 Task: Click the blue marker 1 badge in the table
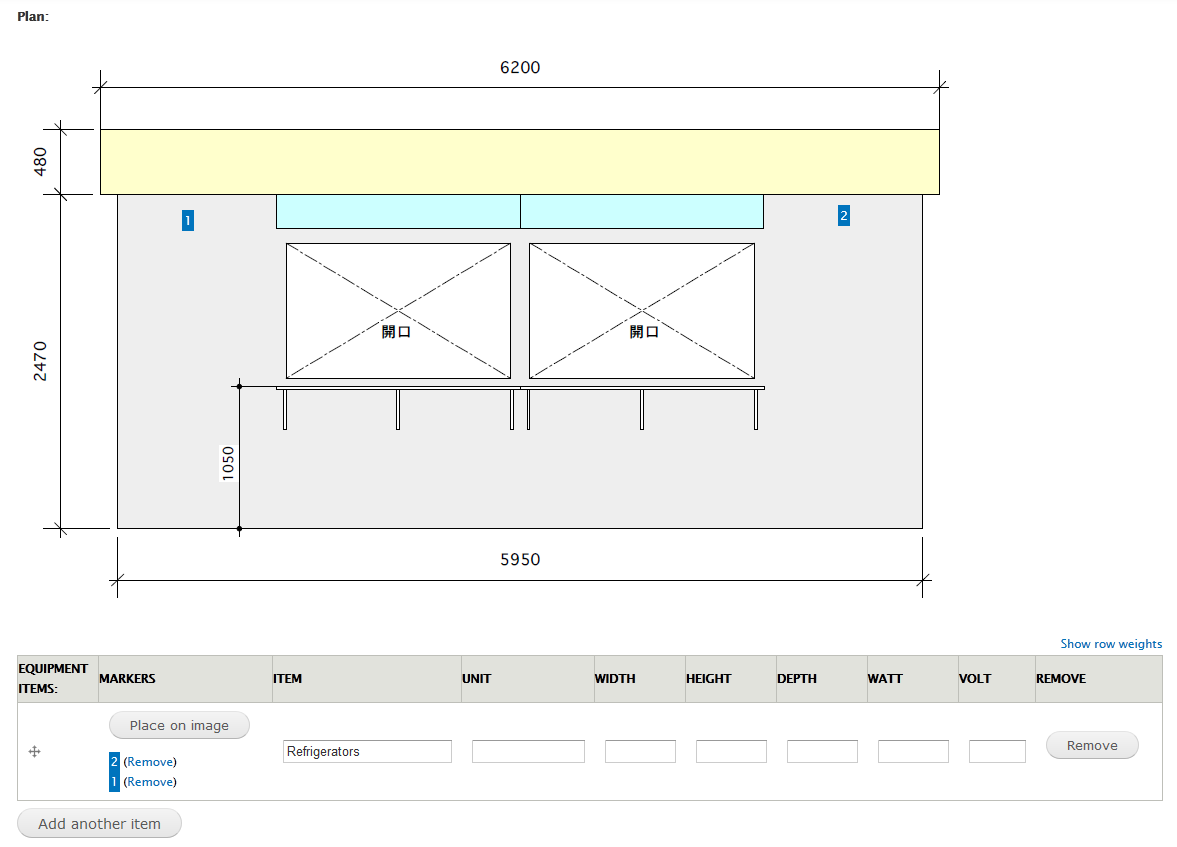tap(113, 781)
